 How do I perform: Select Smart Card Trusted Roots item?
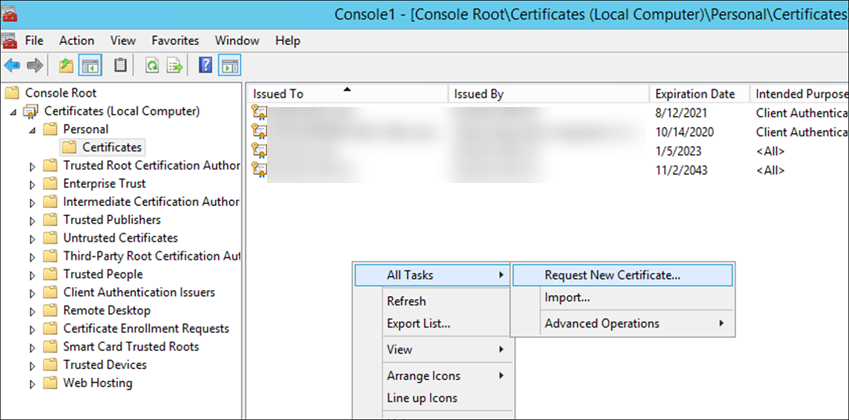(130, 346)
